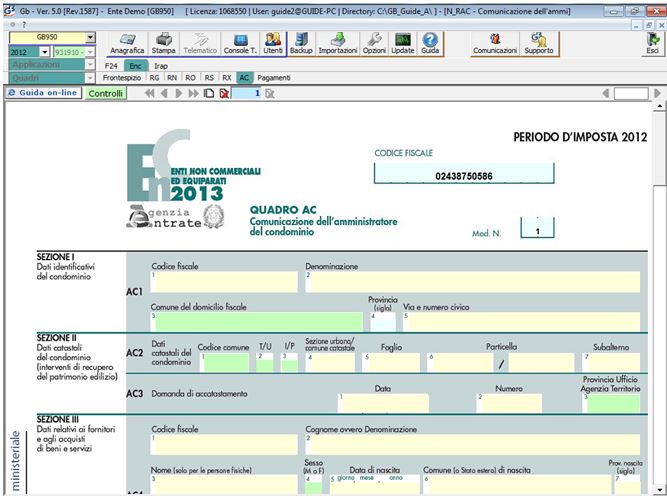Launch Console T. from the toolbar

point(240,44)
